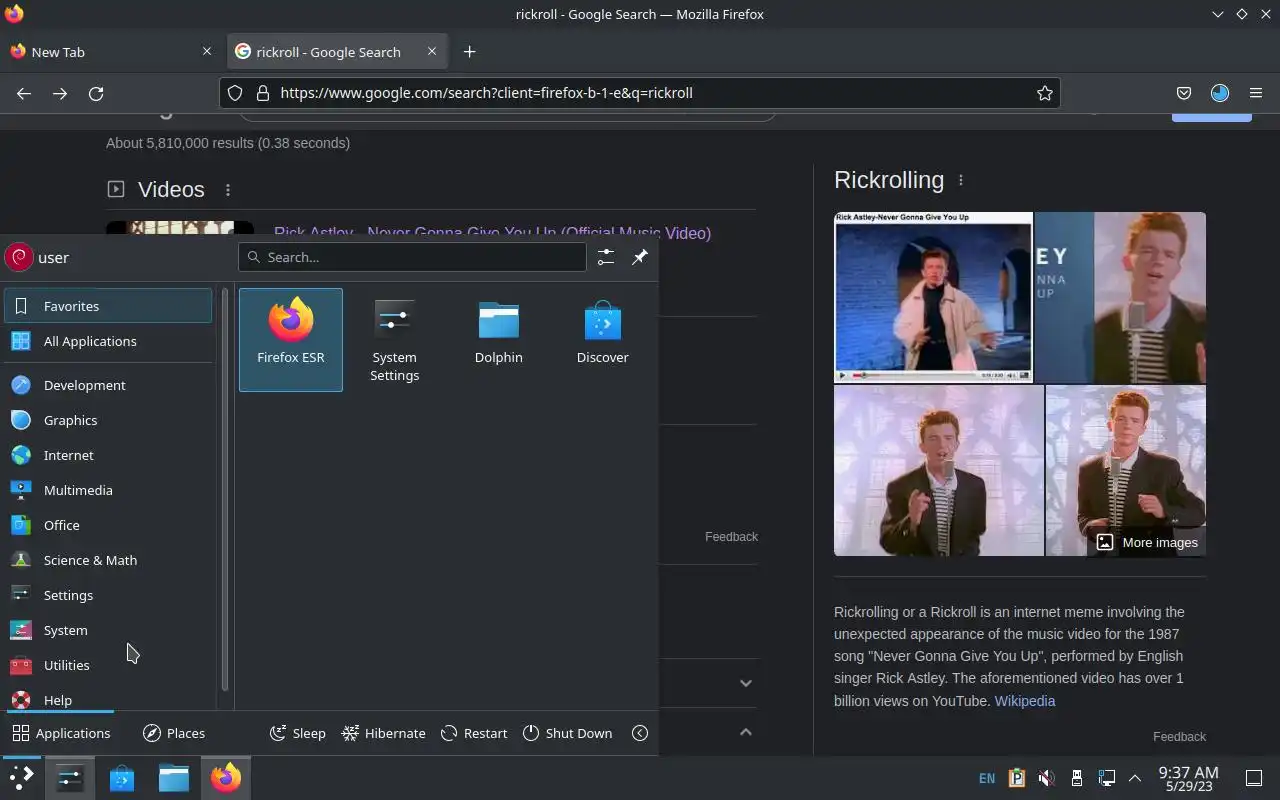
Task: Open the Multimedia category
Action: click(108, 490)
